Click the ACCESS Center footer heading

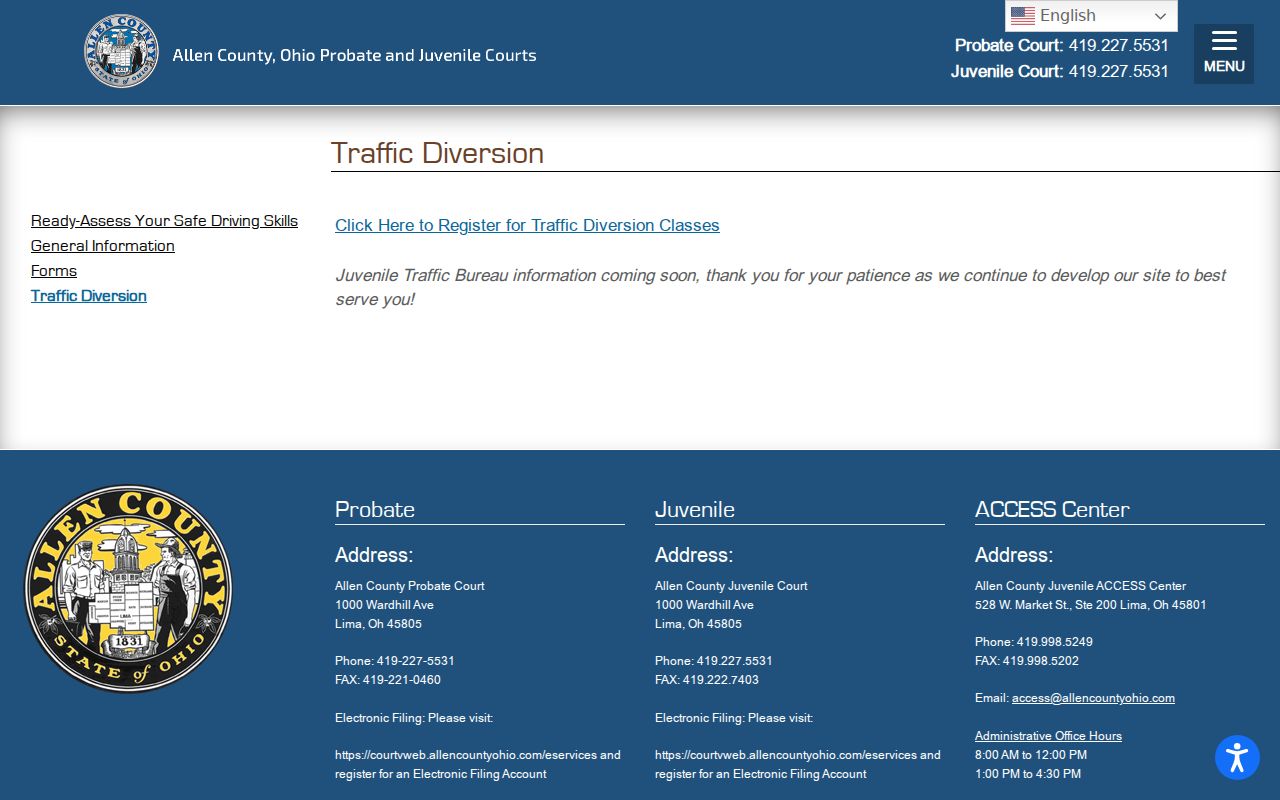pos(1052,509)
